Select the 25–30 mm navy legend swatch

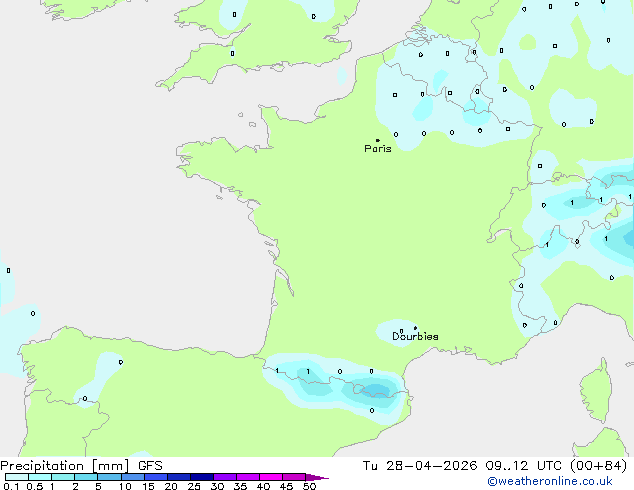[x=201, y=477]
